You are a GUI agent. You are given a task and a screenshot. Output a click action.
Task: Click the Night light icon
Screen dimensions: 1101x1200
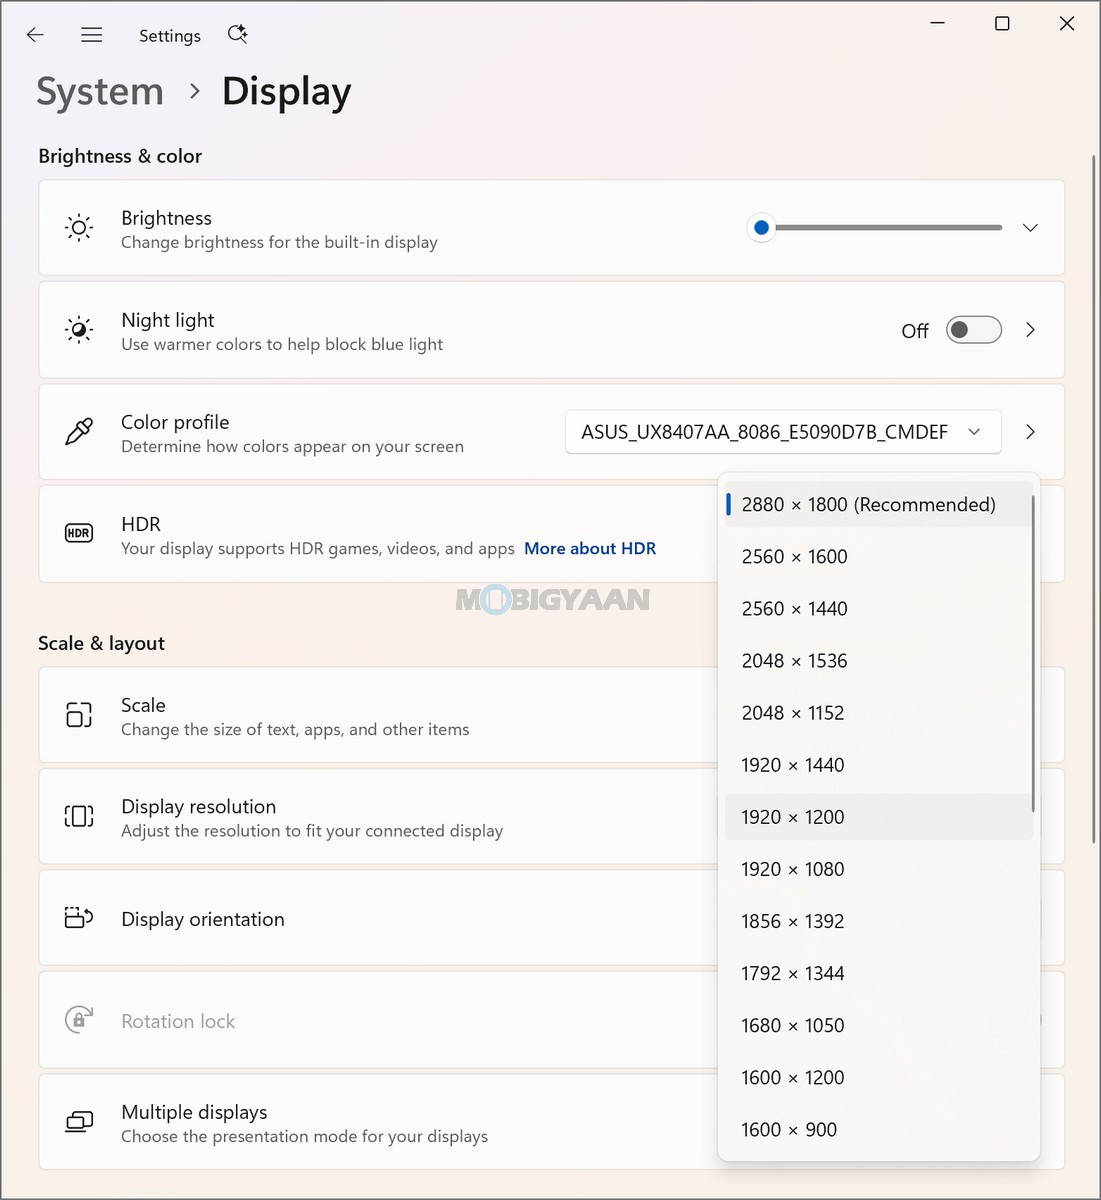(79, 330)
